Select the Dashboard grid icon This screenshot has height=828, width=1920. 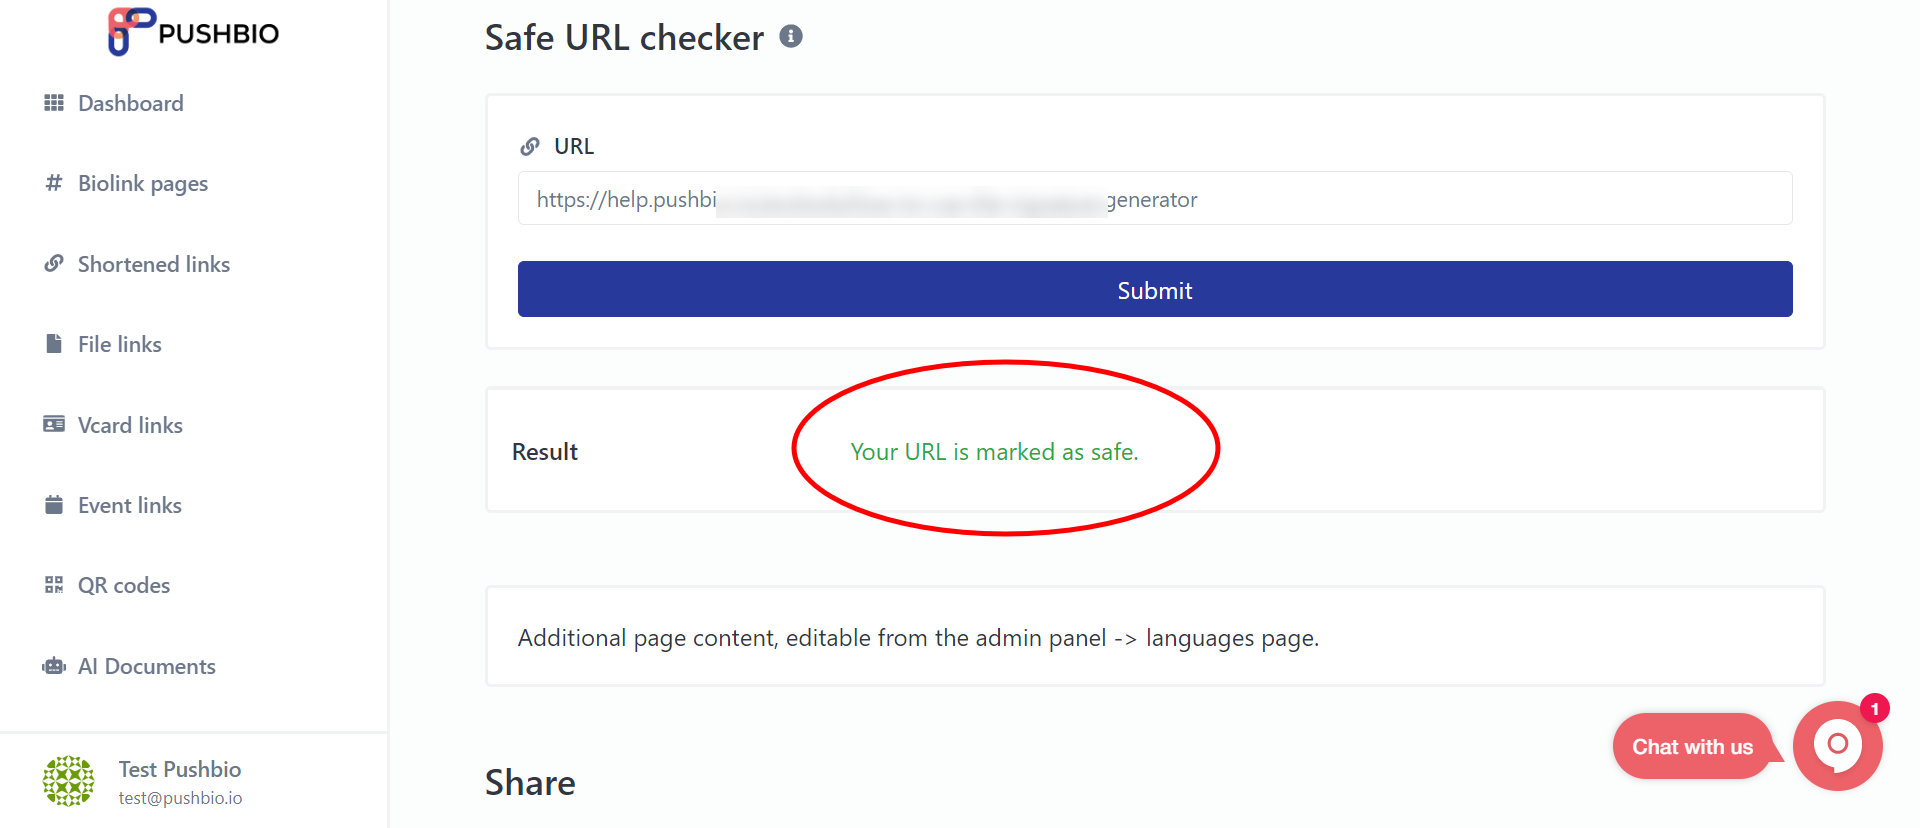tap(55, 102)
